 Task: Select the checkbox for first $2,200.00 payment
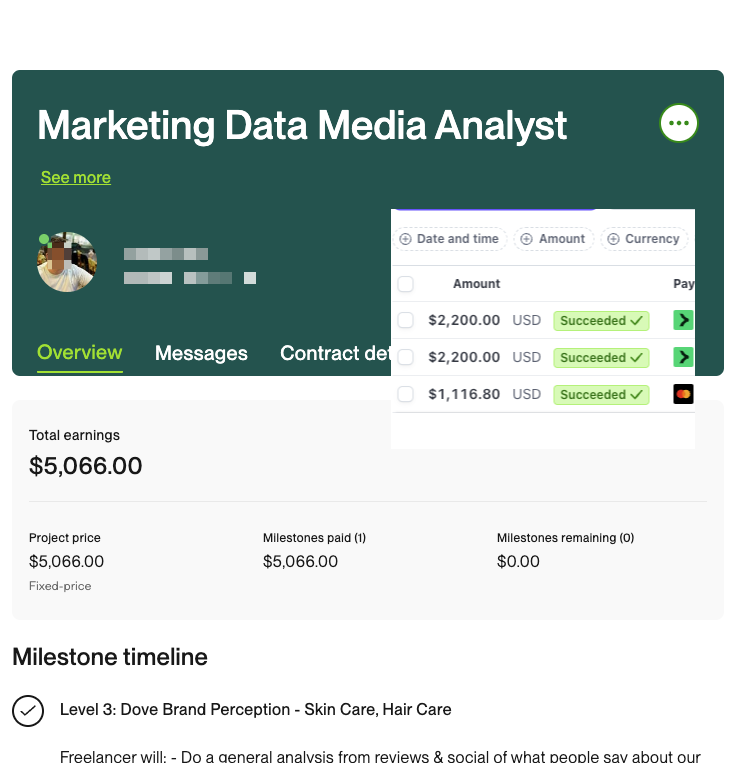(x=405, y=321)
